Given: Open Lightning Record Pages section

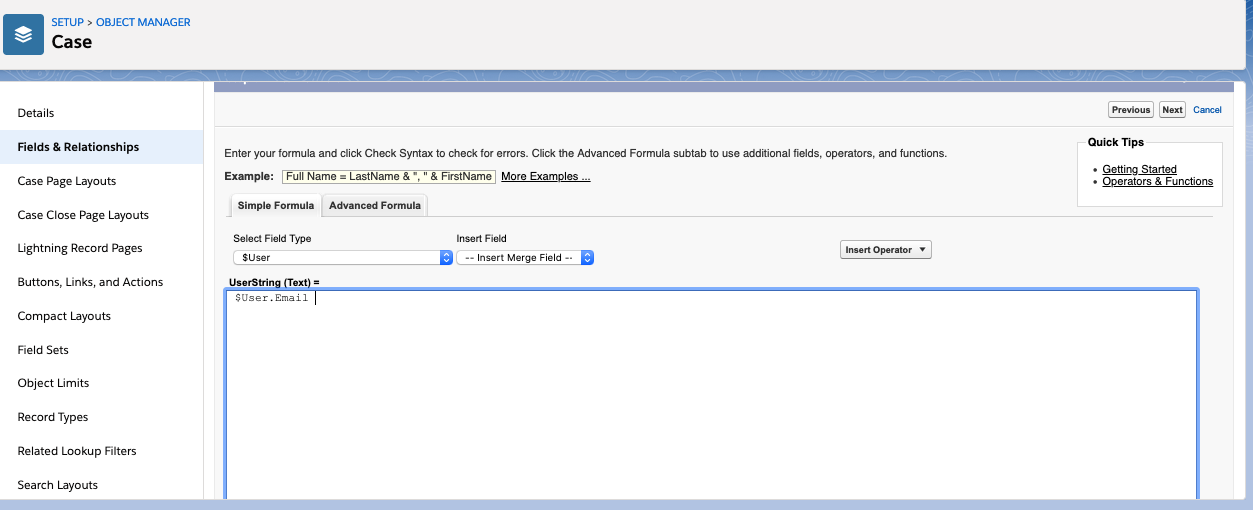Looking at the screenshot, I should [x=80, y=248].
